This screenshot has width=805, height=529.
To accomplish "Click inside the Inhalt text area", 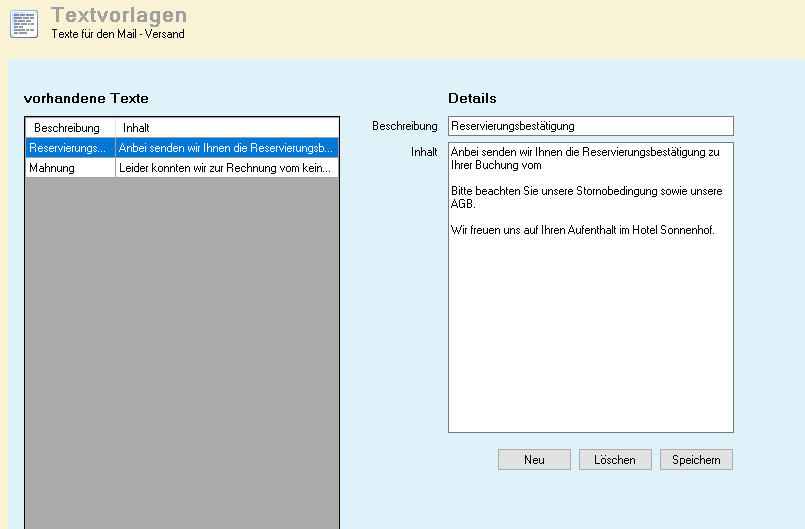I will tap(590, 330).
